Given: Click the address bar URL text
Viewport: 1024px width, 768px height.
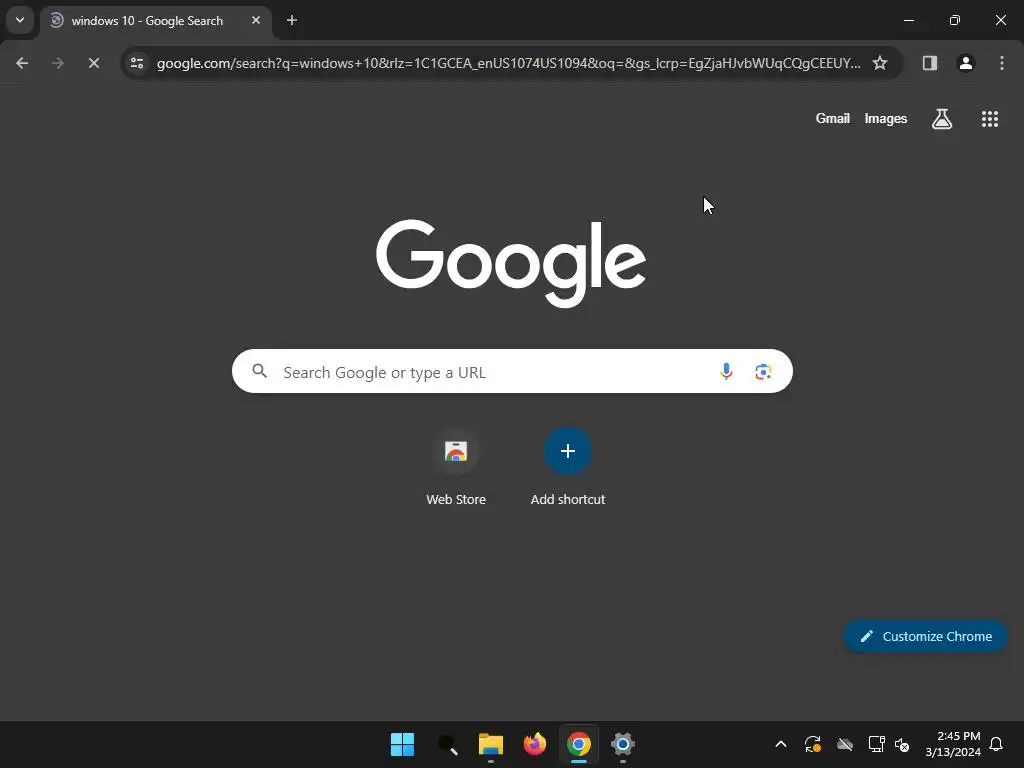Looking at the screenshot, I should (x=508, y=63).
